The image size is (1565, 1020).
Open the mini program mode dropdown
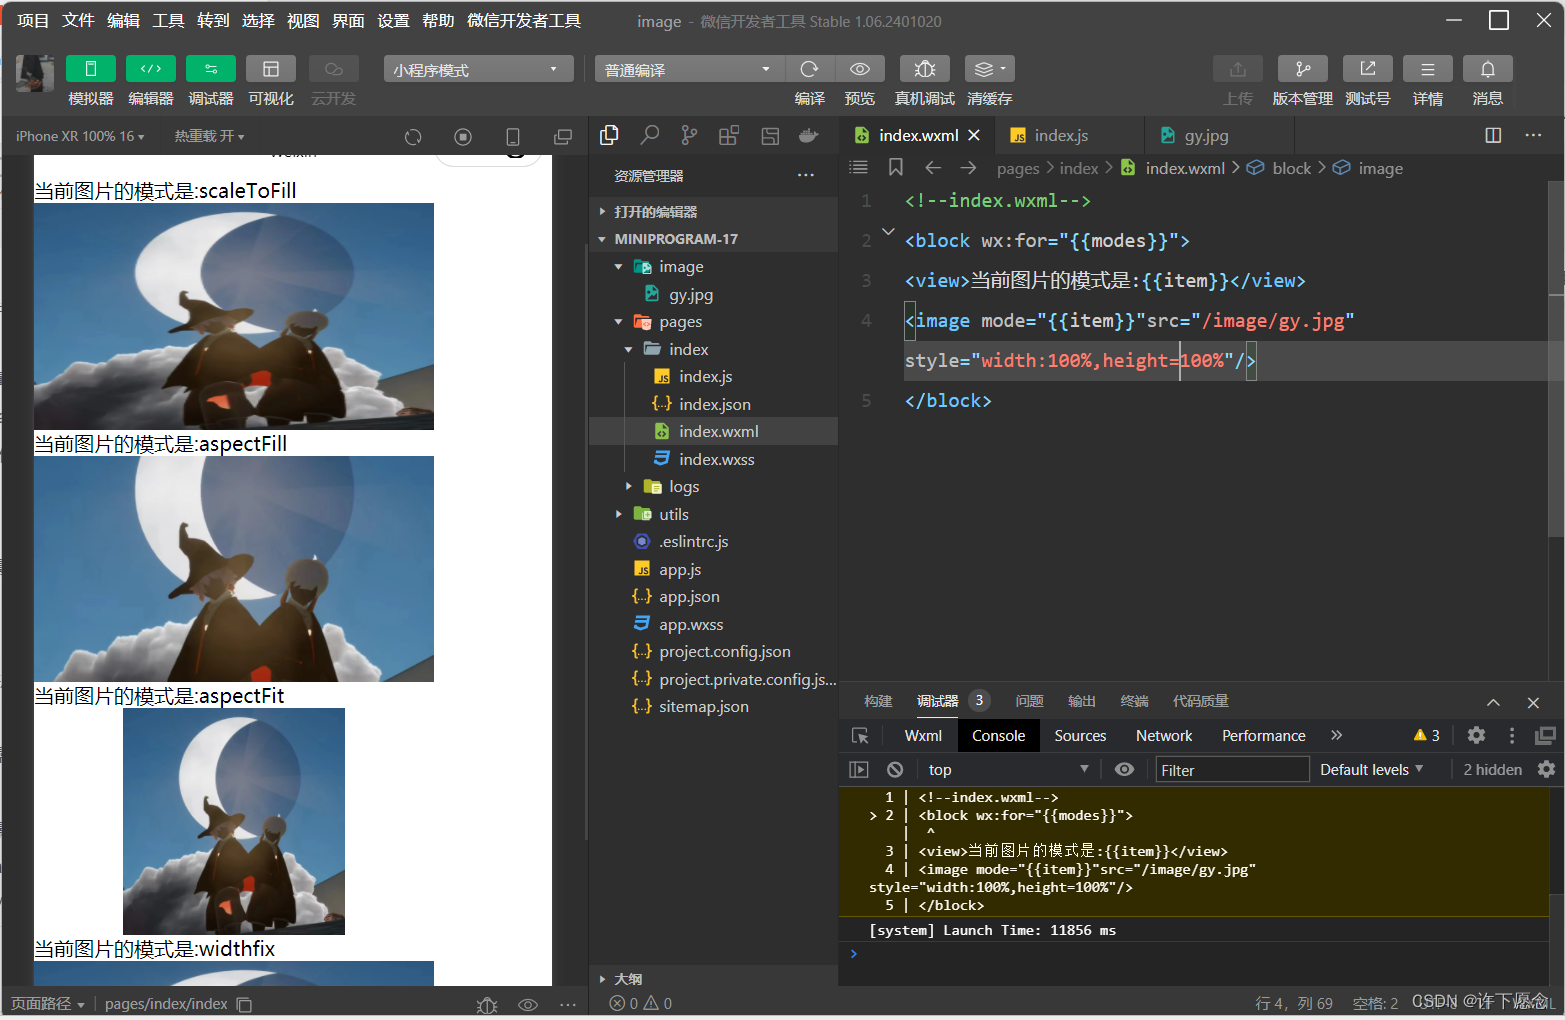click(x=478, y=69)
